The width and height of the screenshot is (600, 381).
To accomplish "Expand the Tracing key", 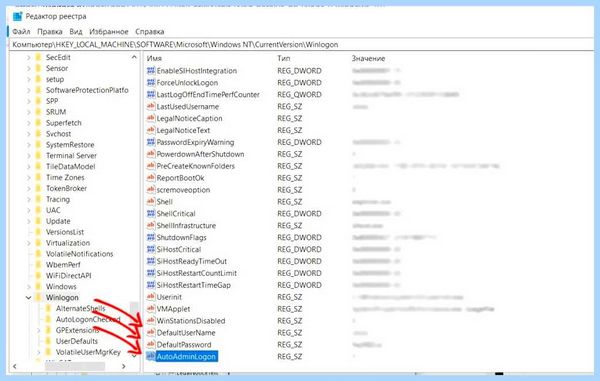I will pyautogui.click(x=29, y=199).
